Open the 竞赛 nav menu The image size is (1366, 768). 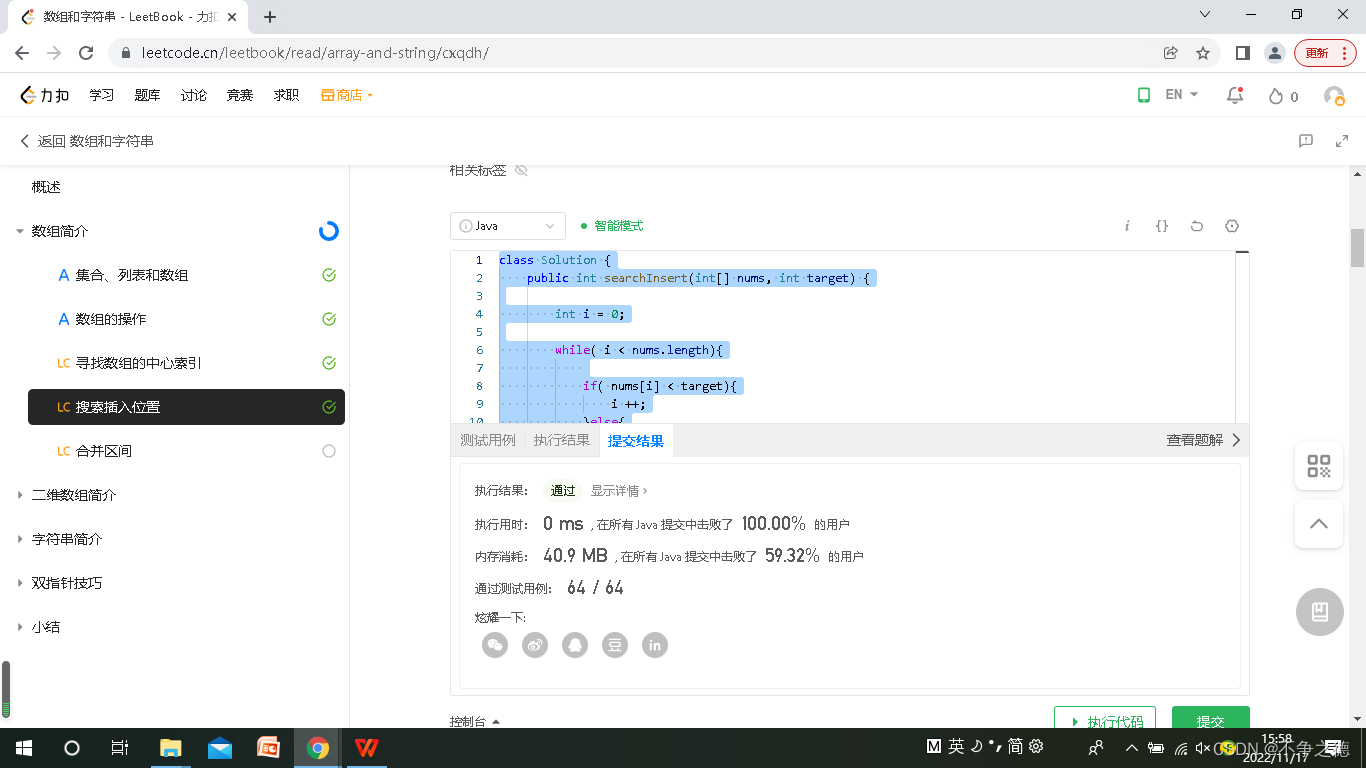point(240,95)
